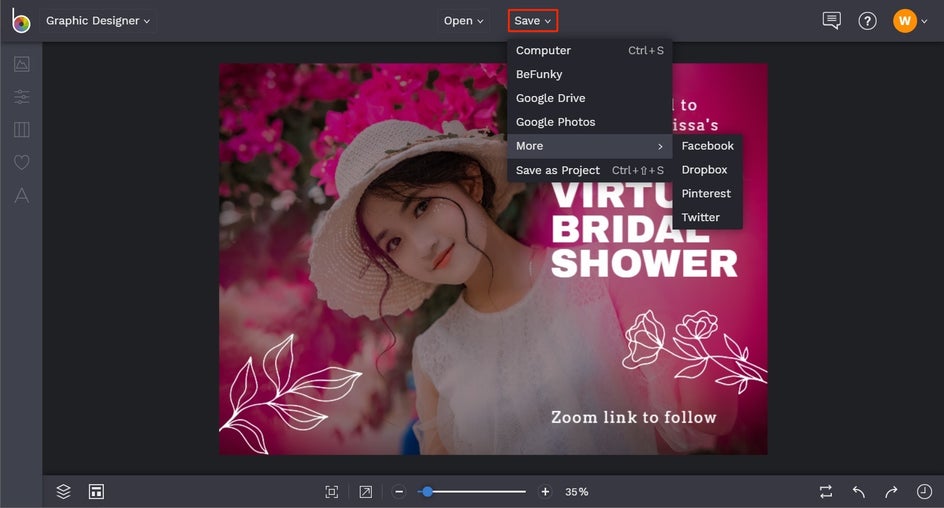Expand the Graphic Designer mode dropdown
This screenshot has width=944, height=508.
click(98, 21)
